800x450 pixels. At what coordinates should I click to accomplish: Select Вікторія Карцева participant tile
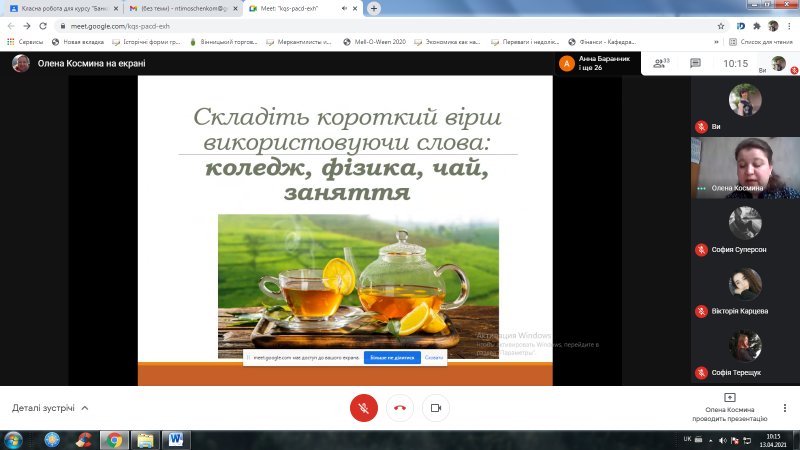click(x=745, y=292)
